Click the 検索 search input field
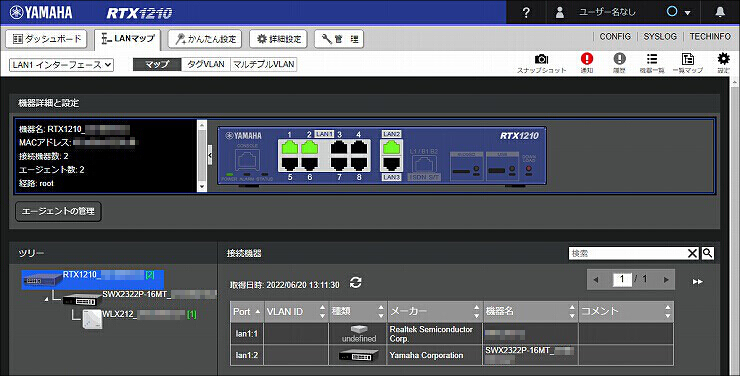The height and width of the screenshot is (376, 740). point(628,253)
